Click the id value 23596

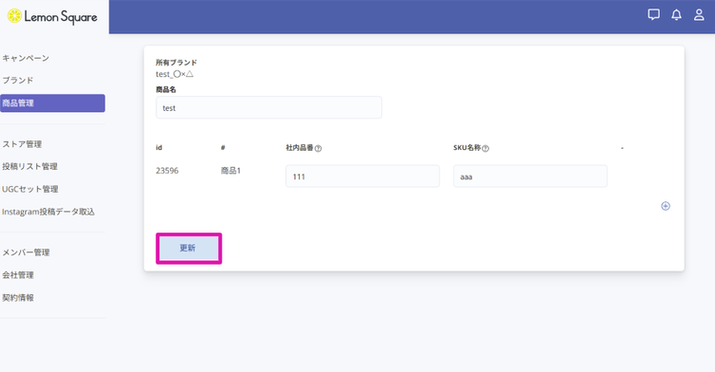(167, 170)
